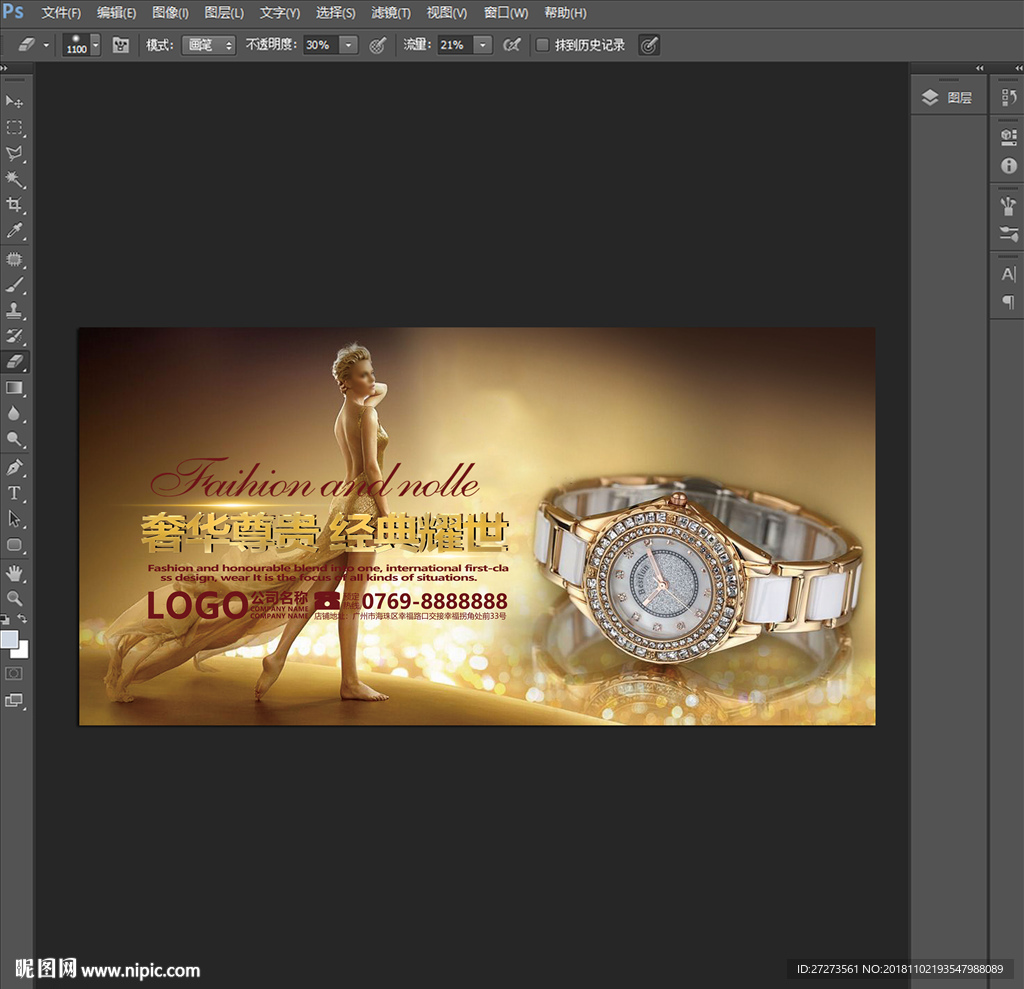Select the Zoom tool
The height and width of the screenshot is (989, 1024).
pyautogui.click(x=14, y=598)
